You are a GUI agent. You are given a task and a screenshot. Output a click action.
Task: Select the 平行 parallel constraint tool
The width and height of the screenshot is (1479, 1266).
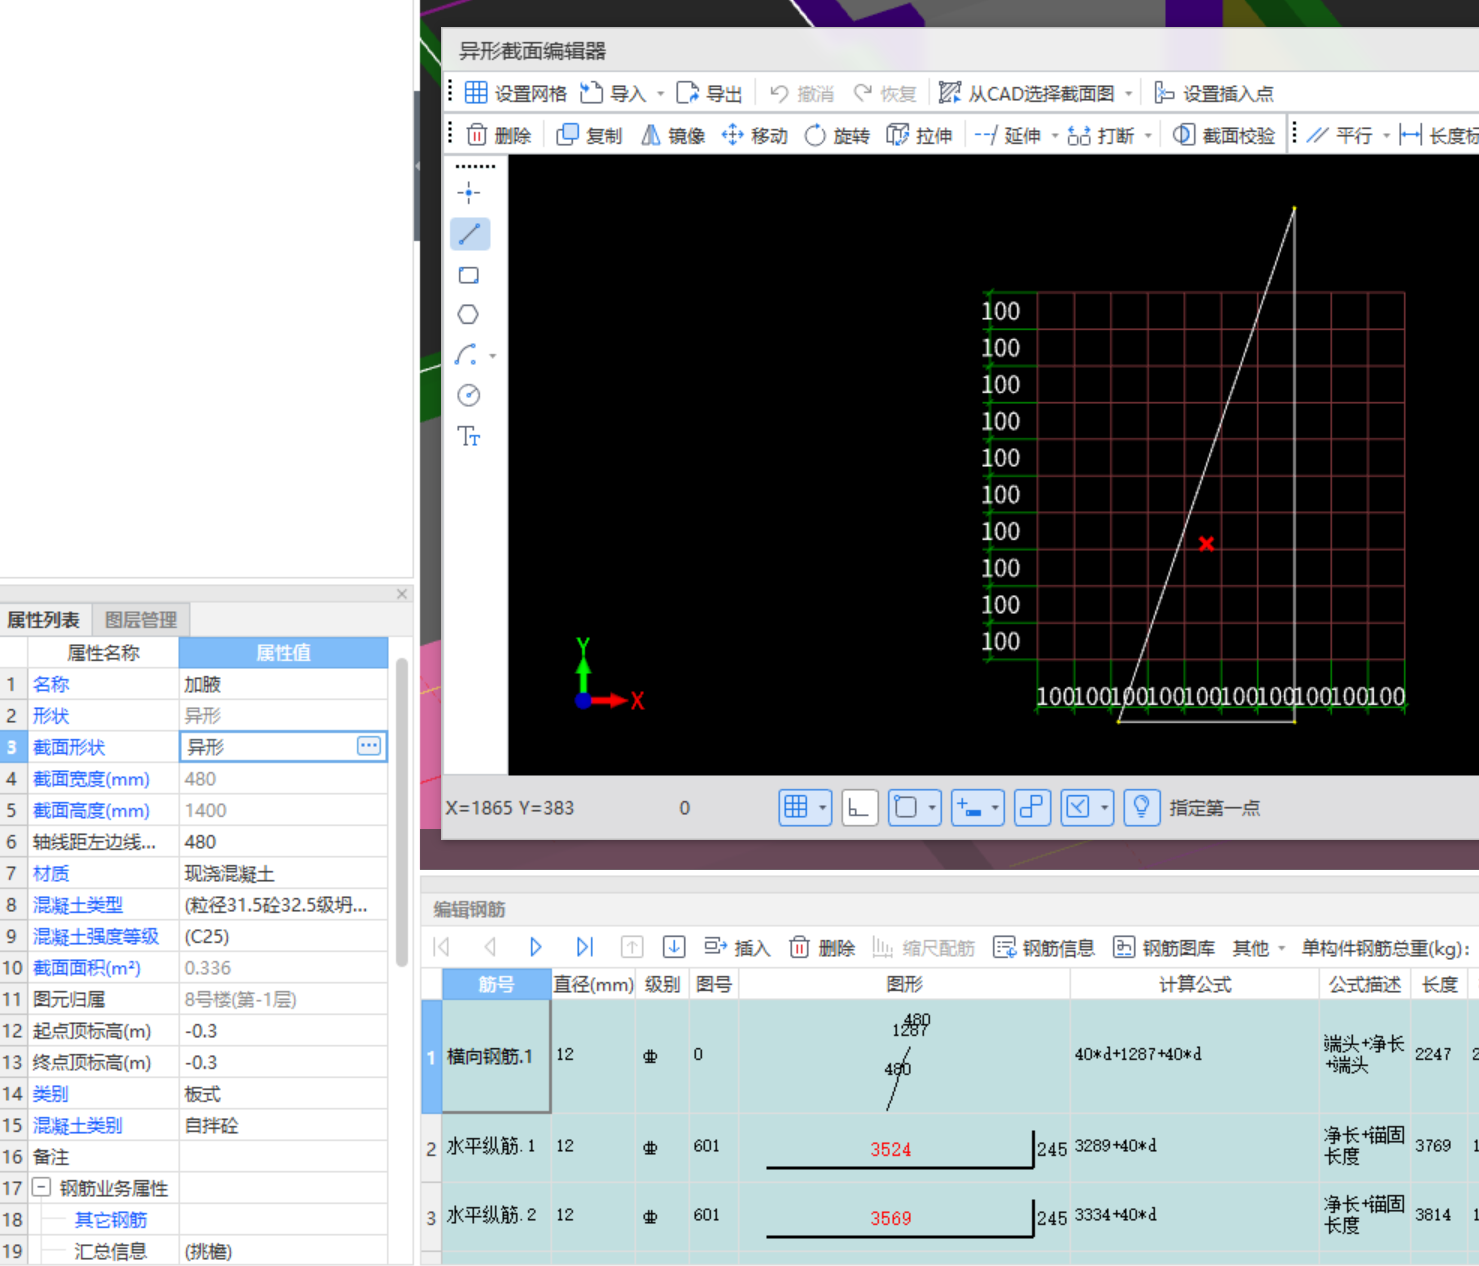[x=1340, y=135]
